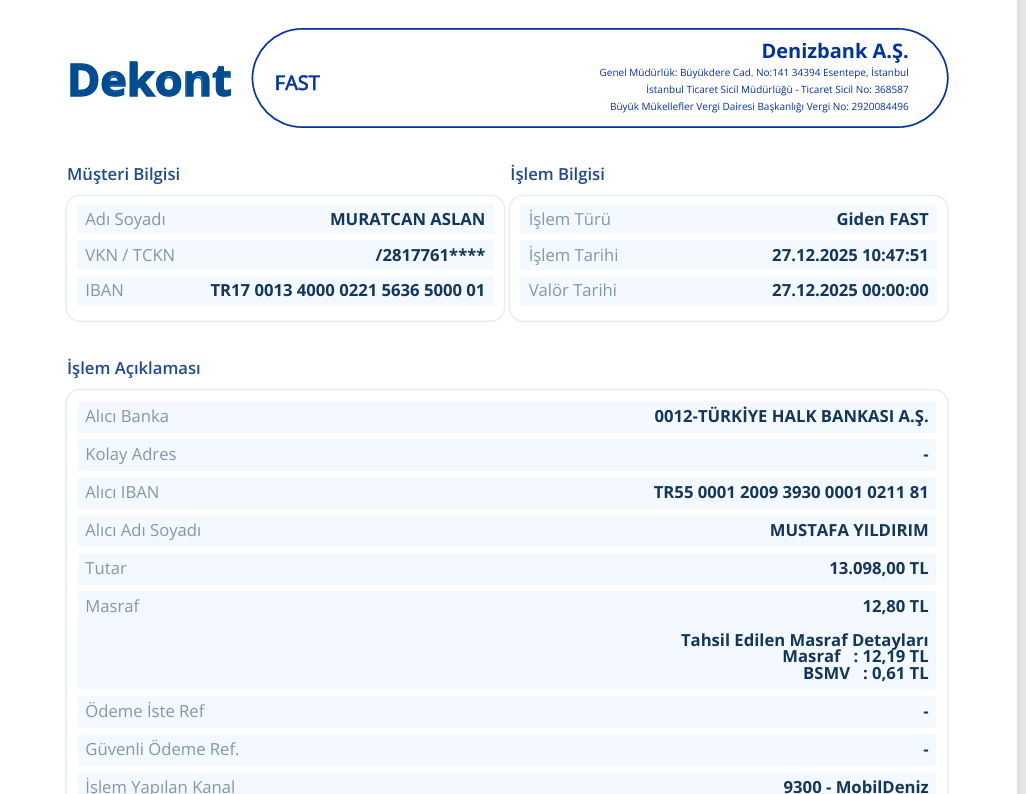
Task: Click the vertical scrollbar on right edge
Action: click(1021, 397)
